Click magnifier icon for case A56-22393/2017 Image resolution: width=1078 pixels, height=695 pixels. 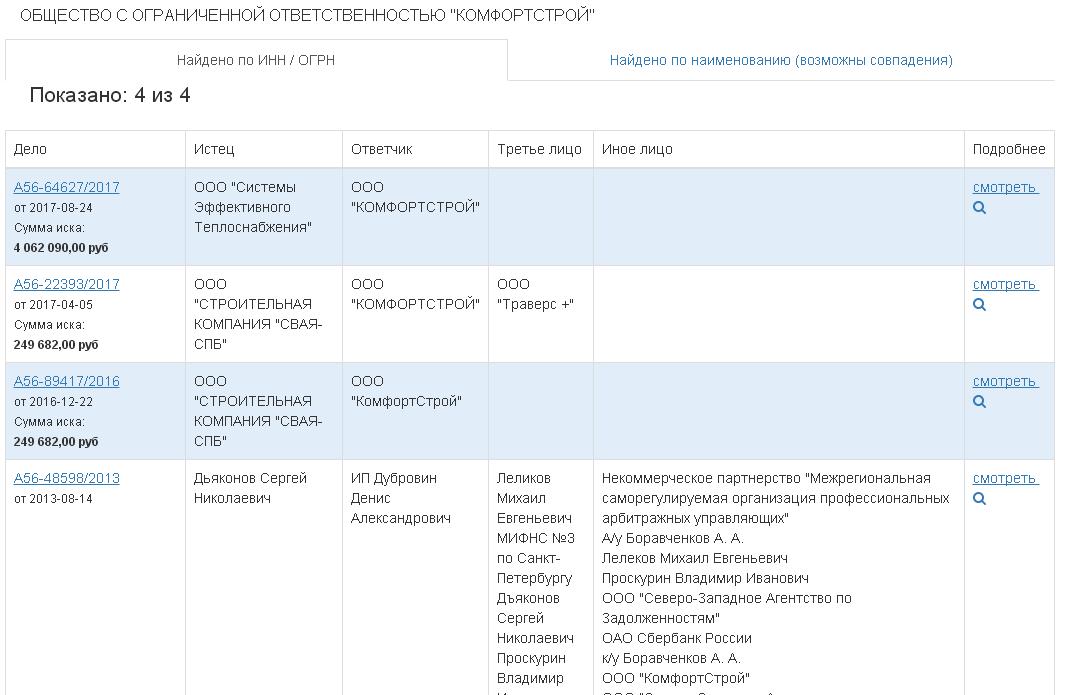coord(980,305)
